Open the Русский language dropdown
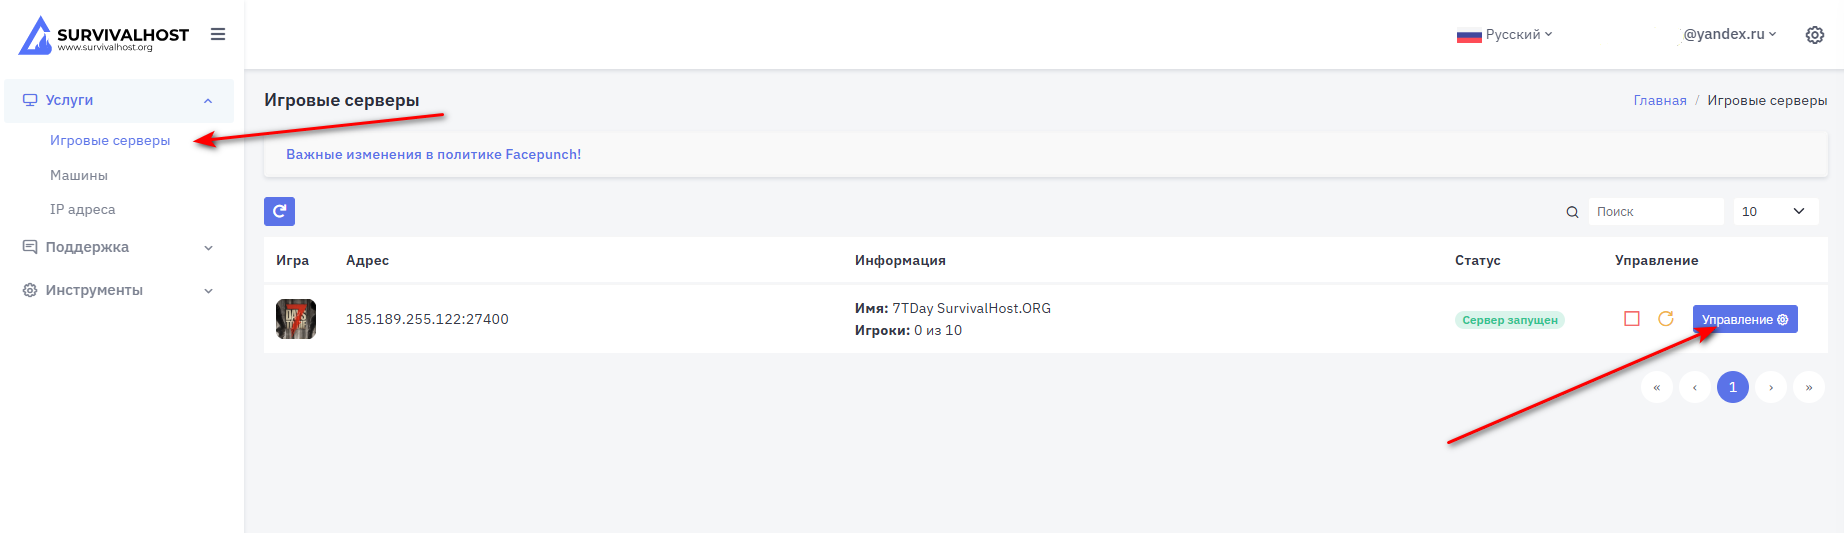 pos(1505,35)
